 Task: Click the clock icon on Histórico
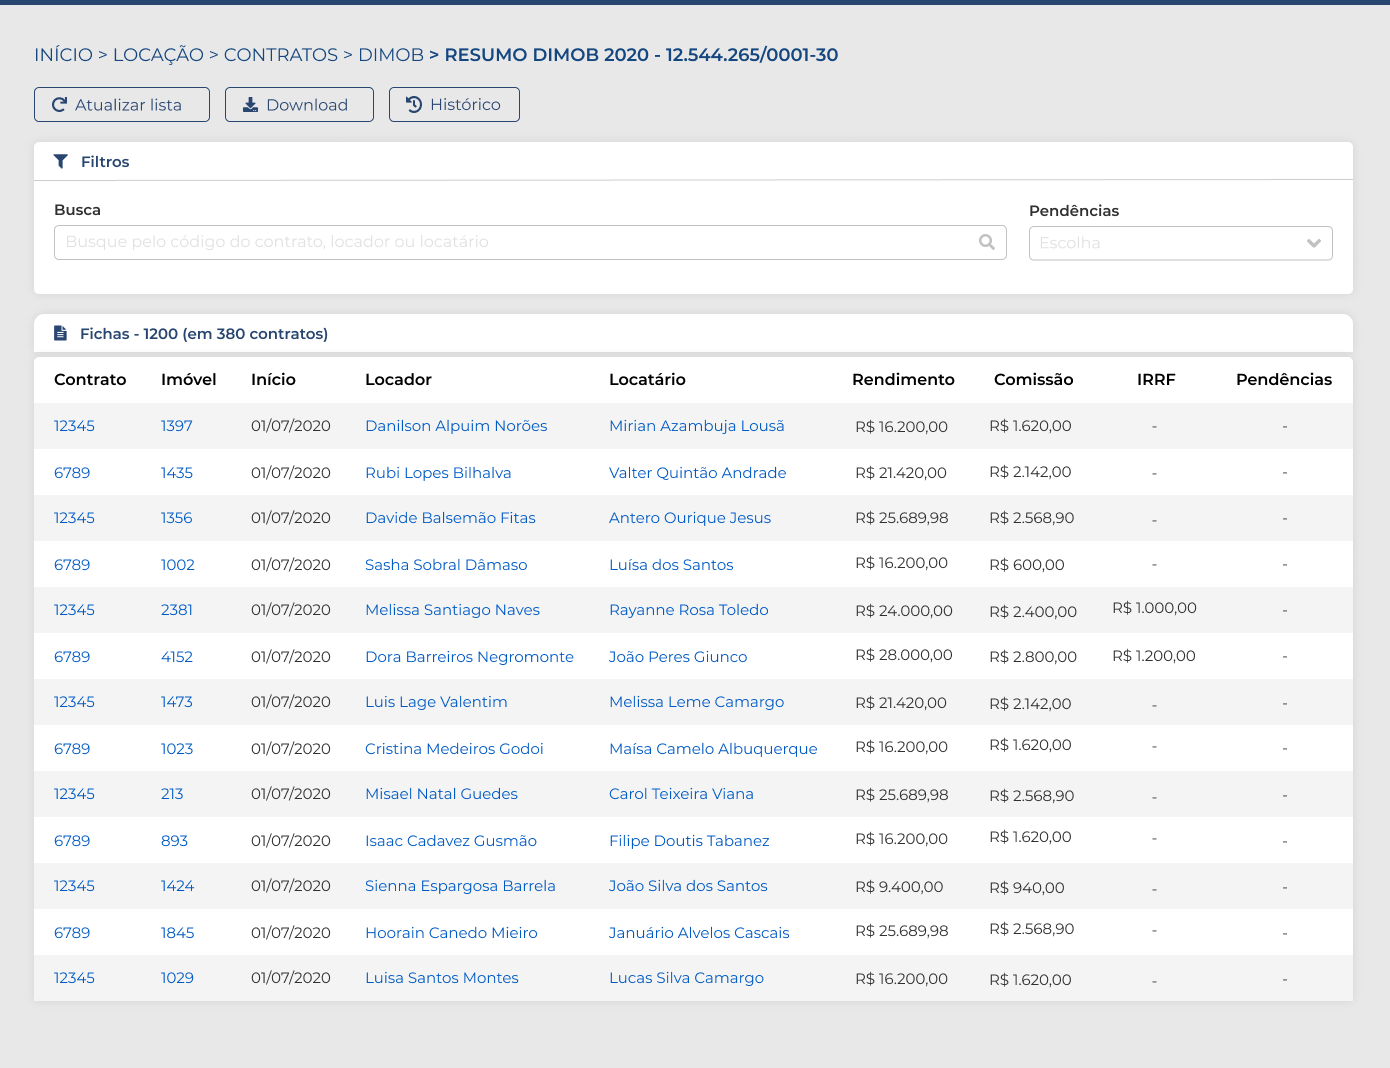(x=414, y=105)
